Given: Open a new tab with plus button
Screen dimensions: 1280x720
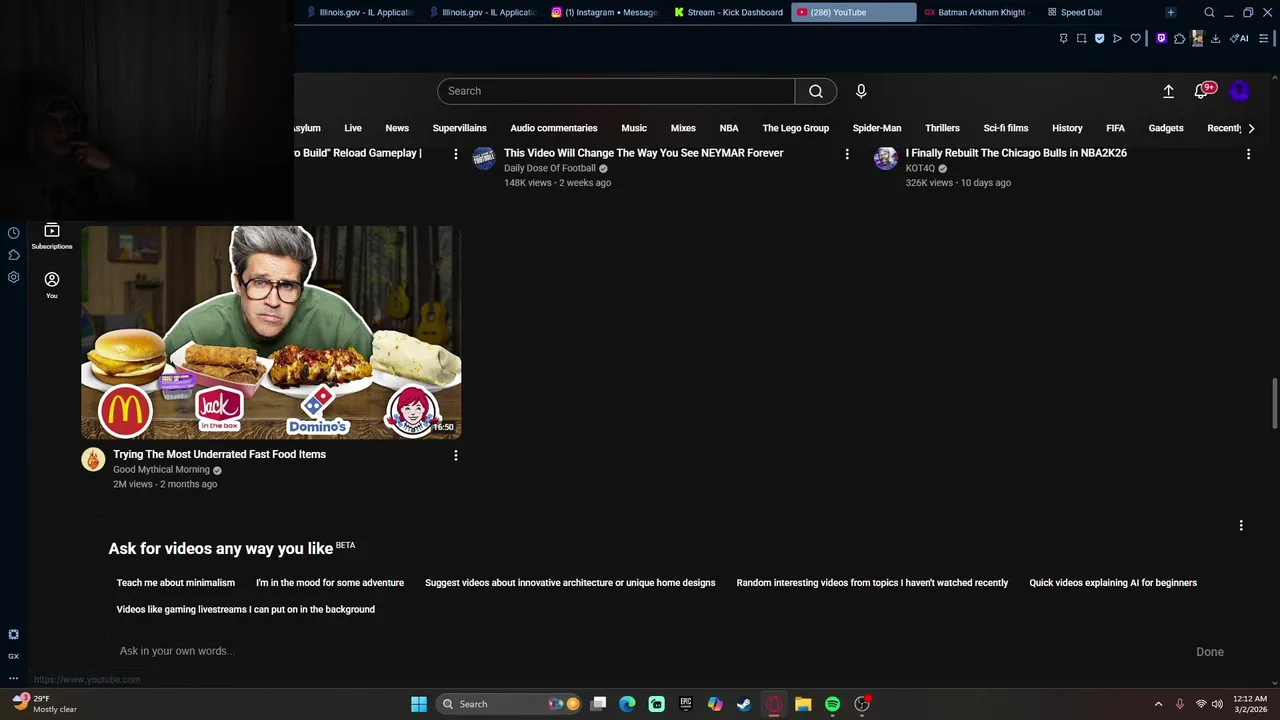Looking at the screenshot, I should tap(1170, 12).
